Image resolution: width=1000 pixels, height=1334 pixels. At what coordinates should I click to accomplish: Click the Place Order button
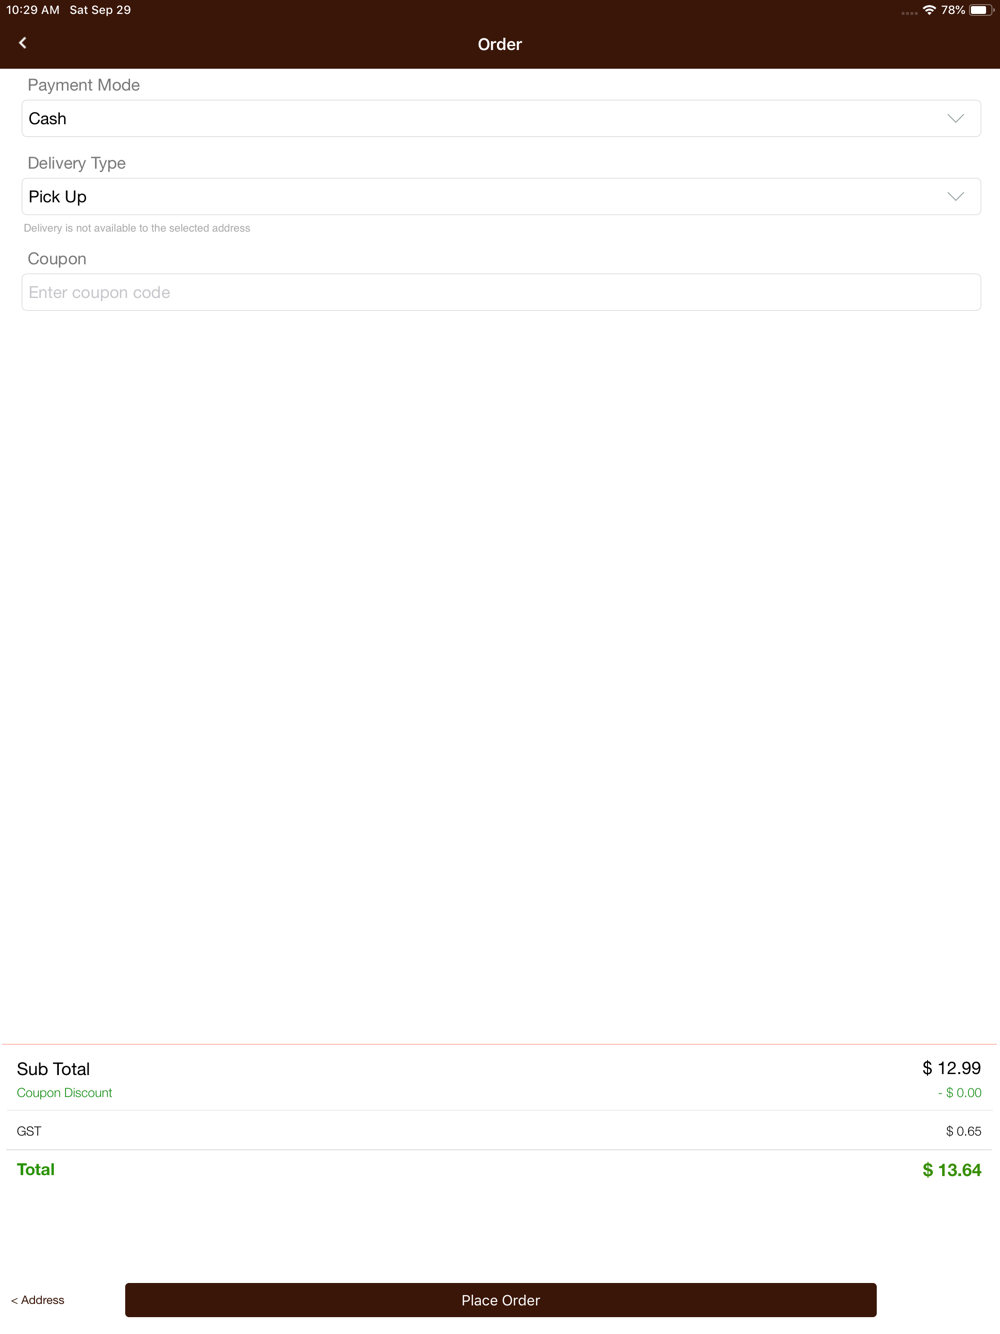(501, 1300)
